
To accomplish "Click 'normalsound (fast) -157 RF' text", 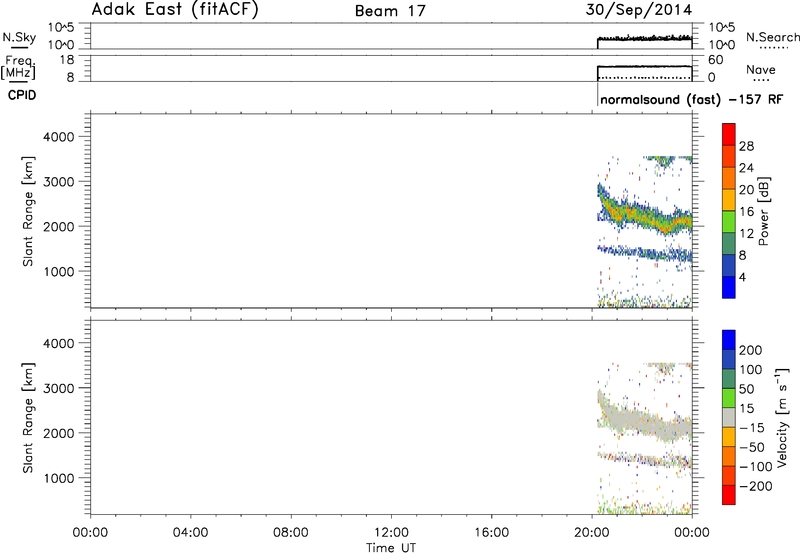I will (691, 99).
